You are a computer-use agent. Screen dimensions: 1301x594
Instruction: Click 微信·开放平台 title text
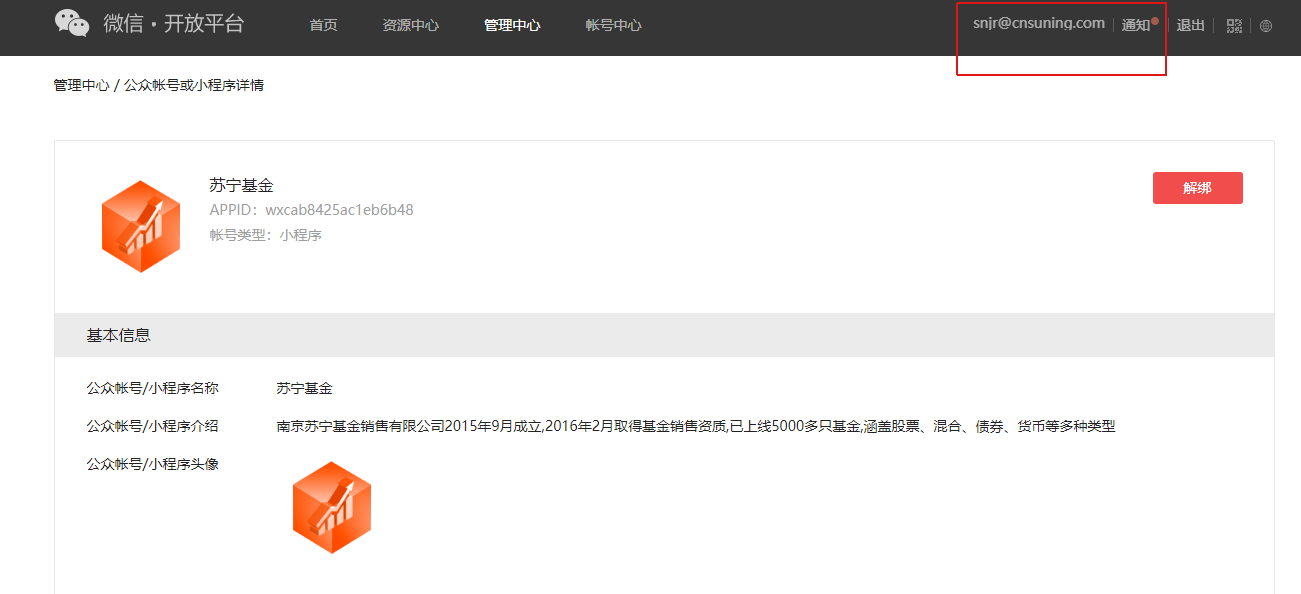point(173,24)
